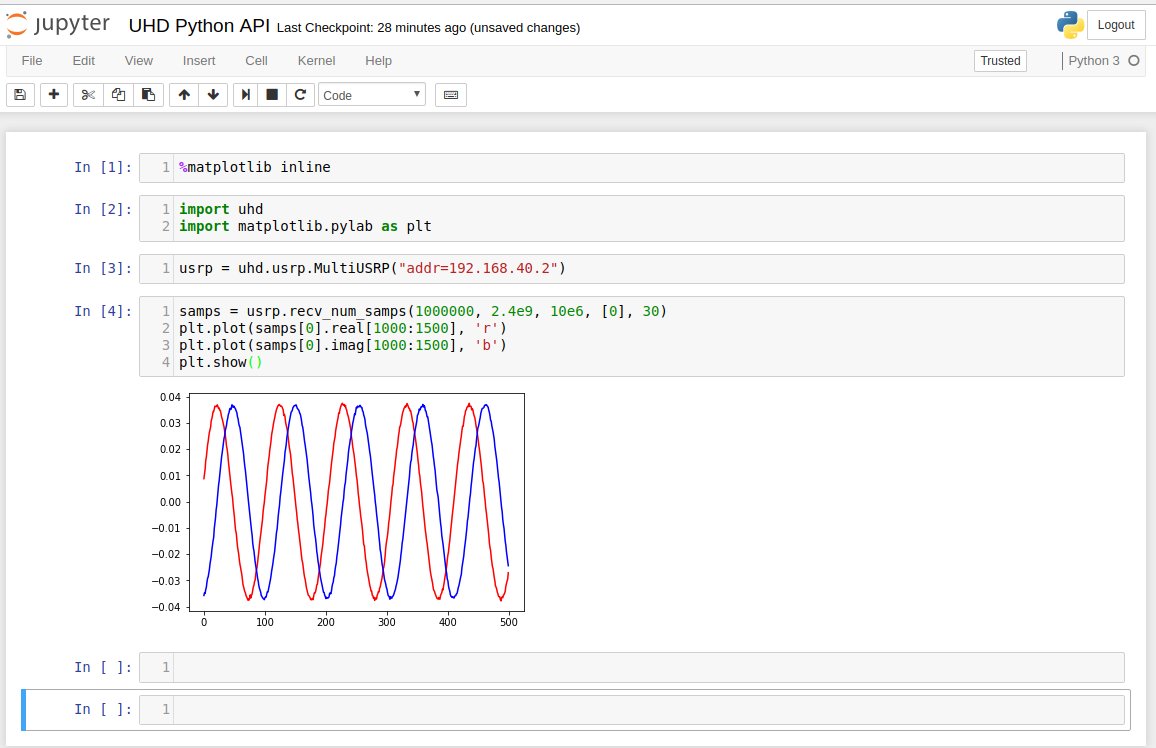
Task: Click the Trusted notebook button
Action: point(1000,60)
